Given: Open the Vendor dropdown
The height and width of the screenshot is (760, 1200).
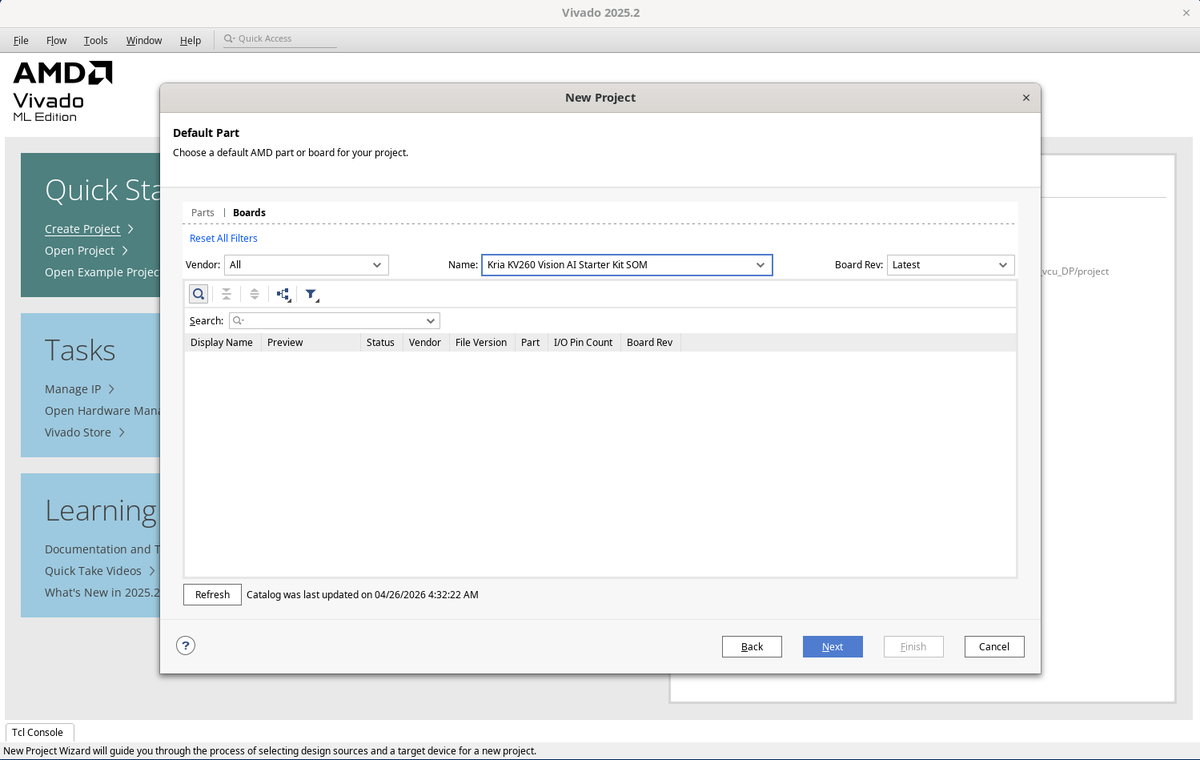Looking at the screenshot, I should click(306, 265).
